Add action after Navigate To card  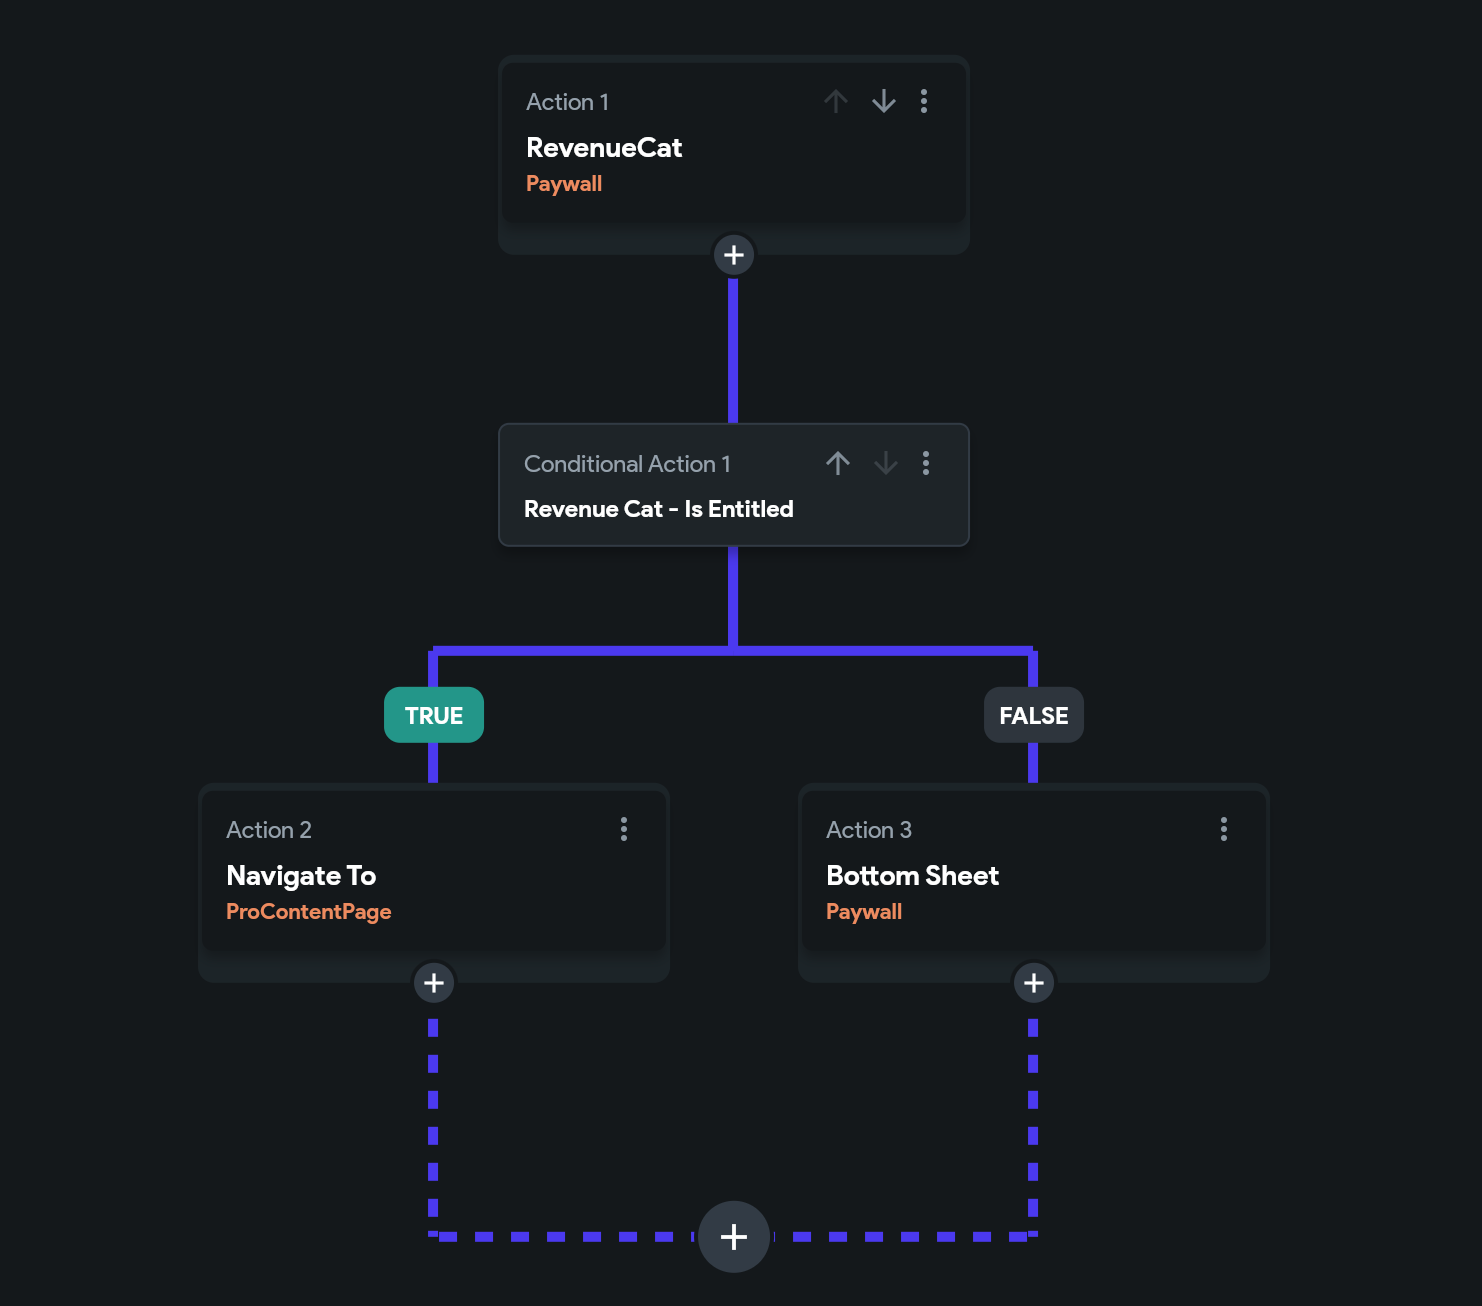pos(434,983)
